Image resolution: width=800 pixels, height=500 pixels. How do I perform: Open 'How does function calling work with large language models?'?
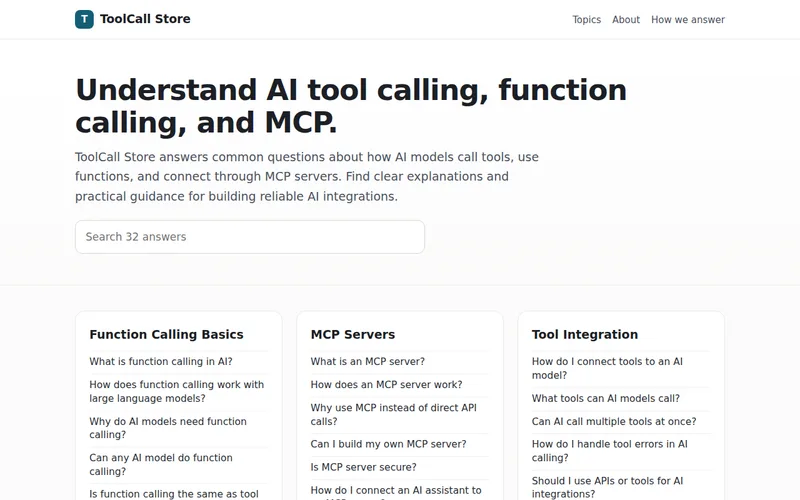(177, 391)
